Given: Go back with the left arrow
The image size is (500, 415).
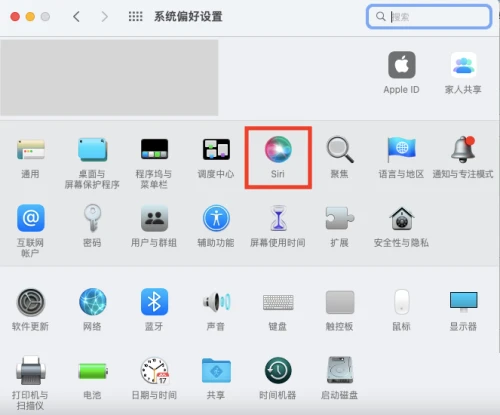Looking at the screenshot, I should [x=76, y=16].
